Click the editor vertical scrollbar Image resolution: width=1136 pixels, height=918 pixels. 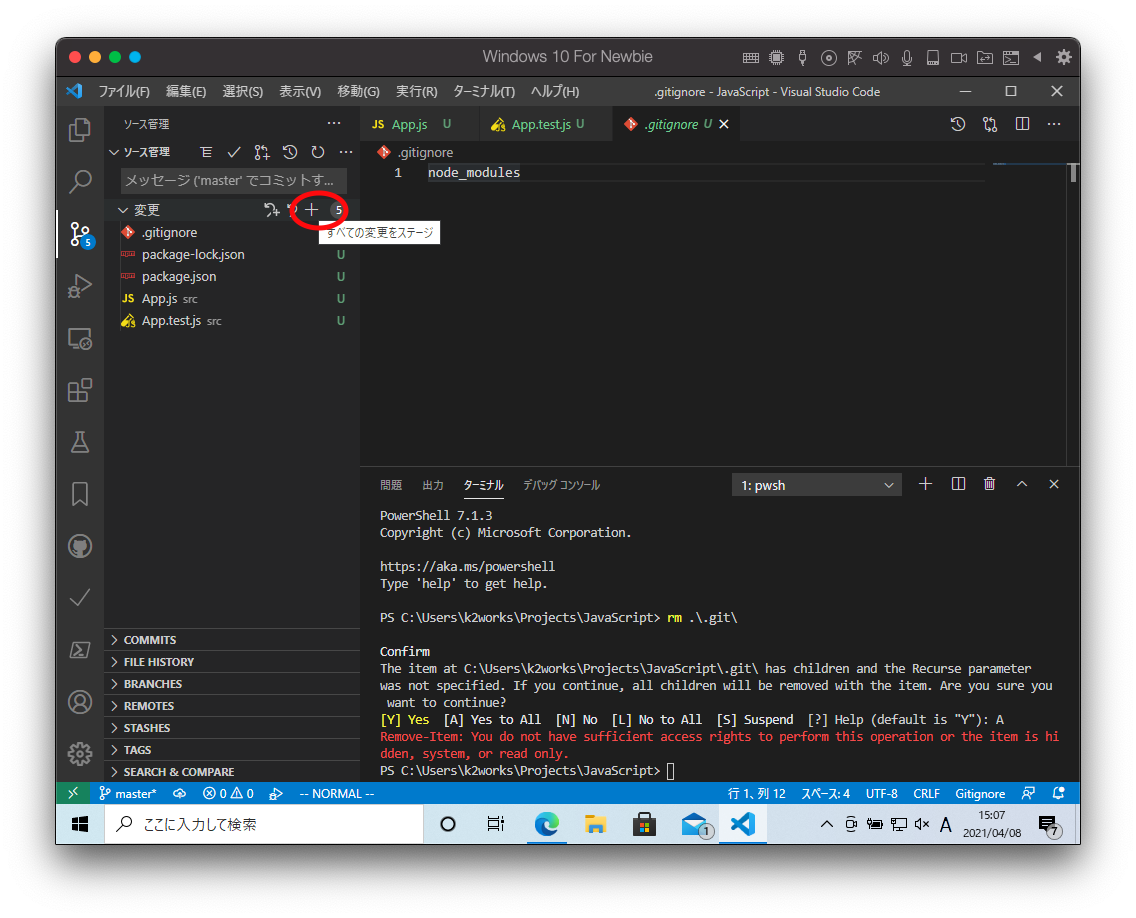coord(1073,312)
